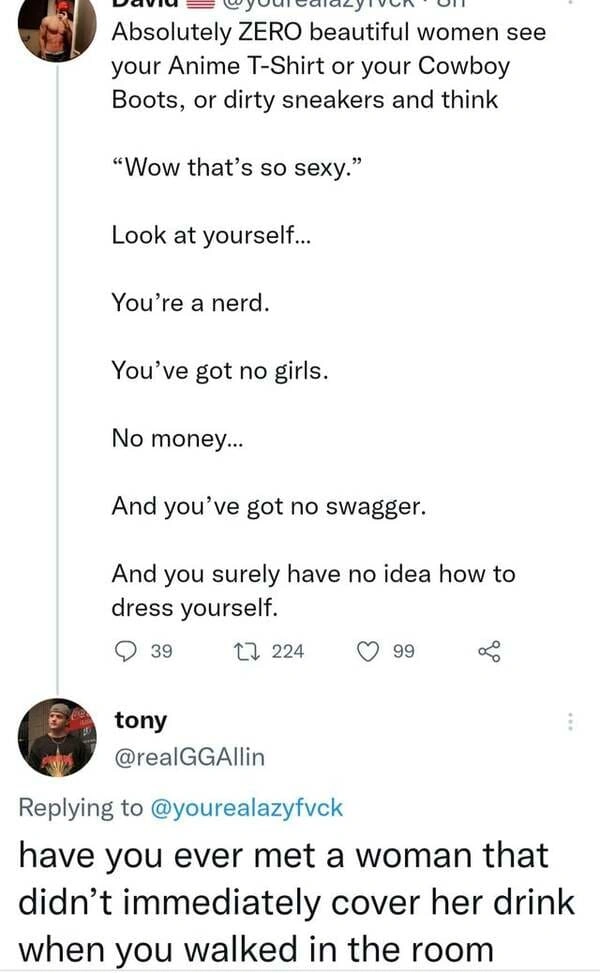
Task: Visit the @realGGAllin handle
Action: point(189,757)
